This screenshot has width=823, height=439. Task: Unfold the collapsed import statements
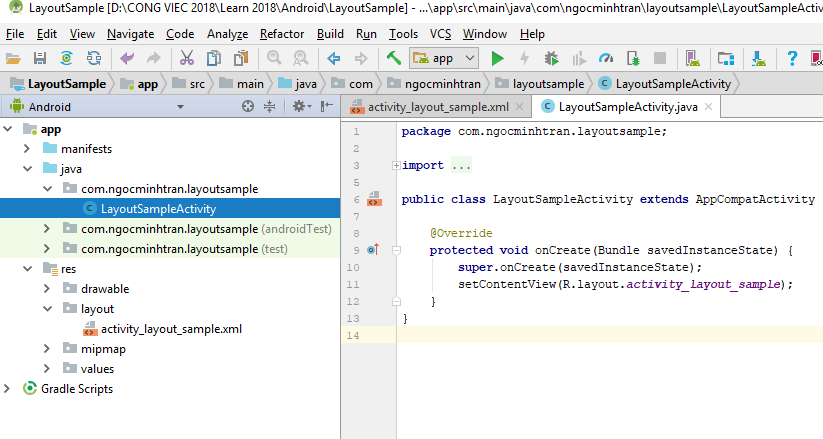pyautogui.click(x=396, y=165)
